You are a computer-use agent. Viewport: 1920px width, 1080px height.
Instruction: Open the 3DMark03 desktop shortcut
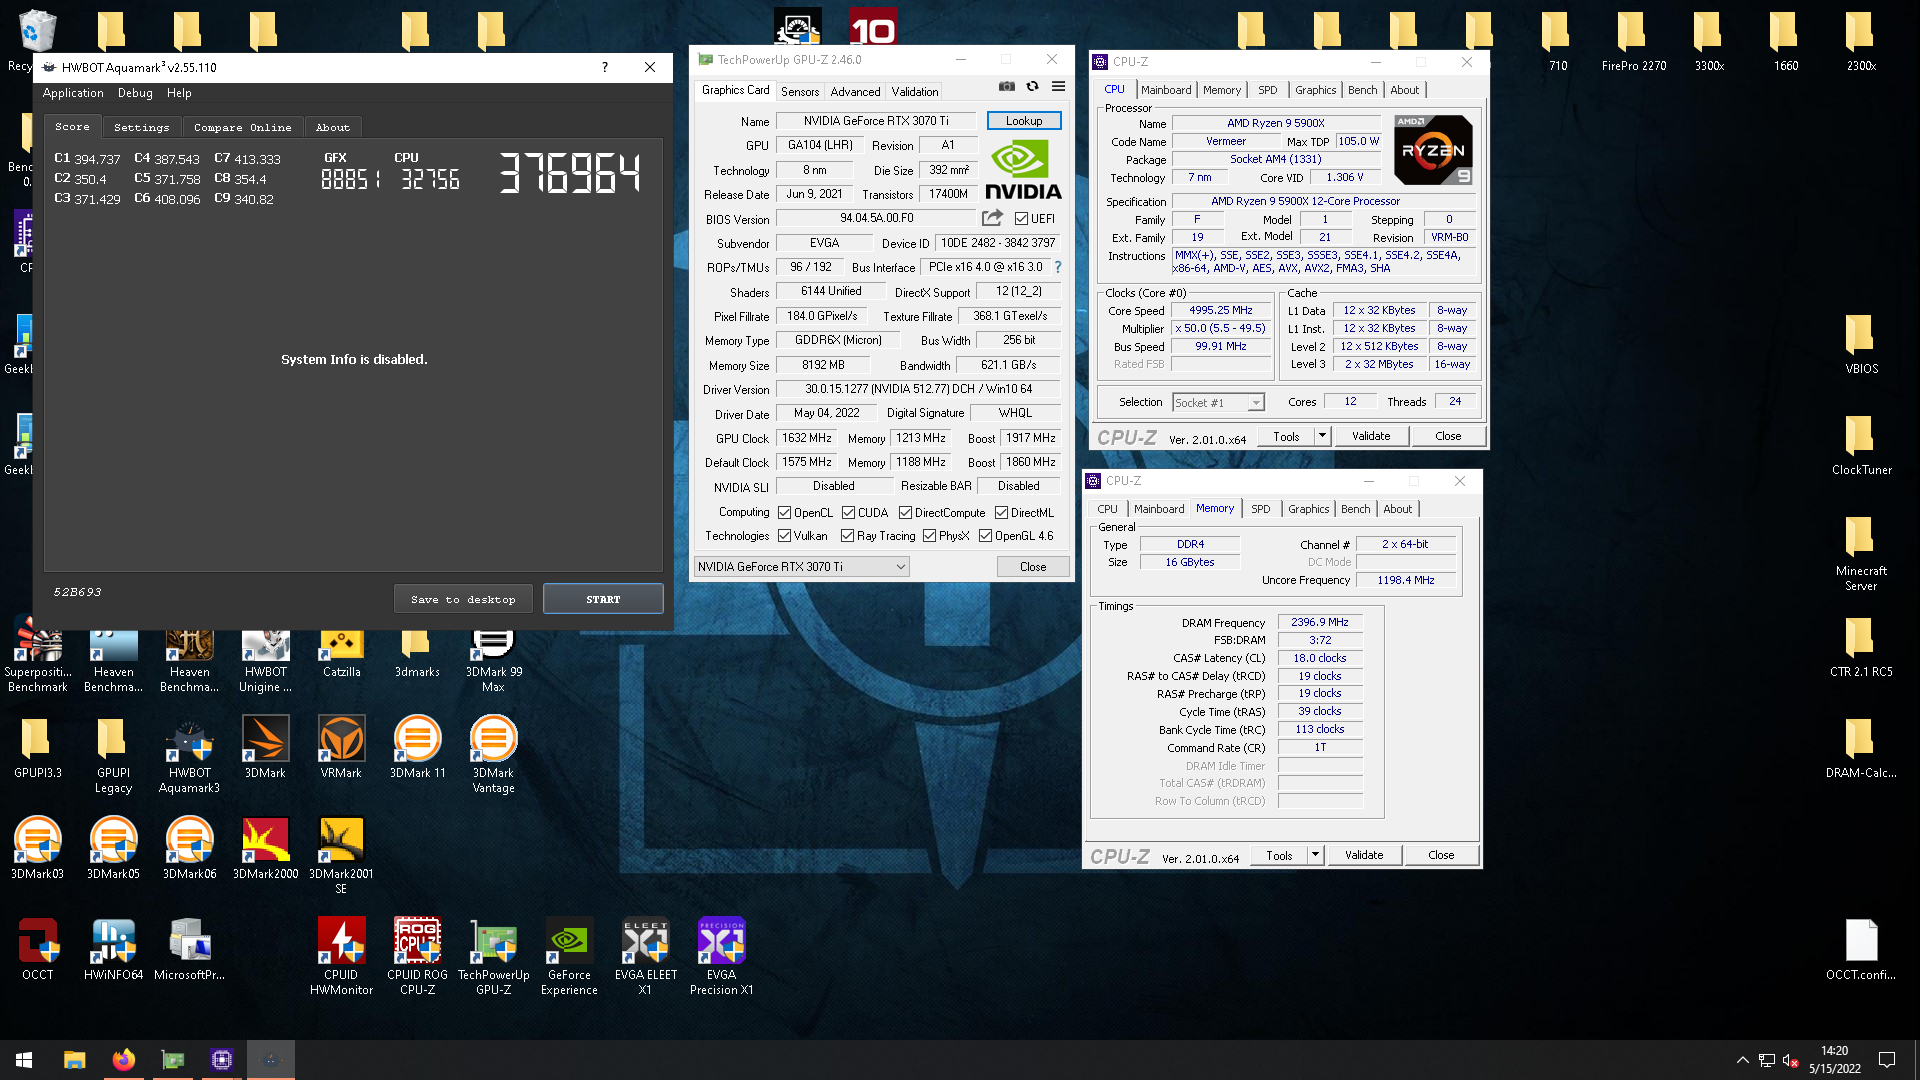click(37, 848)
